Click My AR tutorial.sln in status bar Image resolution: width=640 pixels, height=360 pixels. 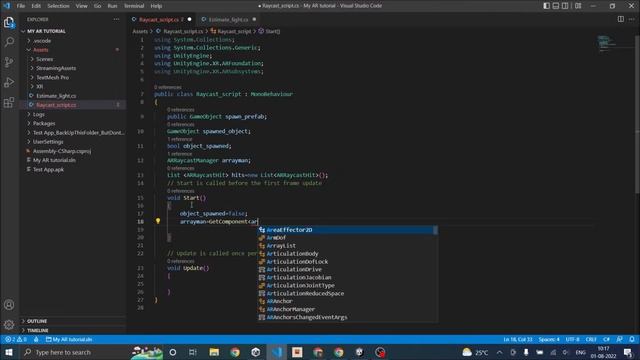pyautogui.click(x=69, y=340)
